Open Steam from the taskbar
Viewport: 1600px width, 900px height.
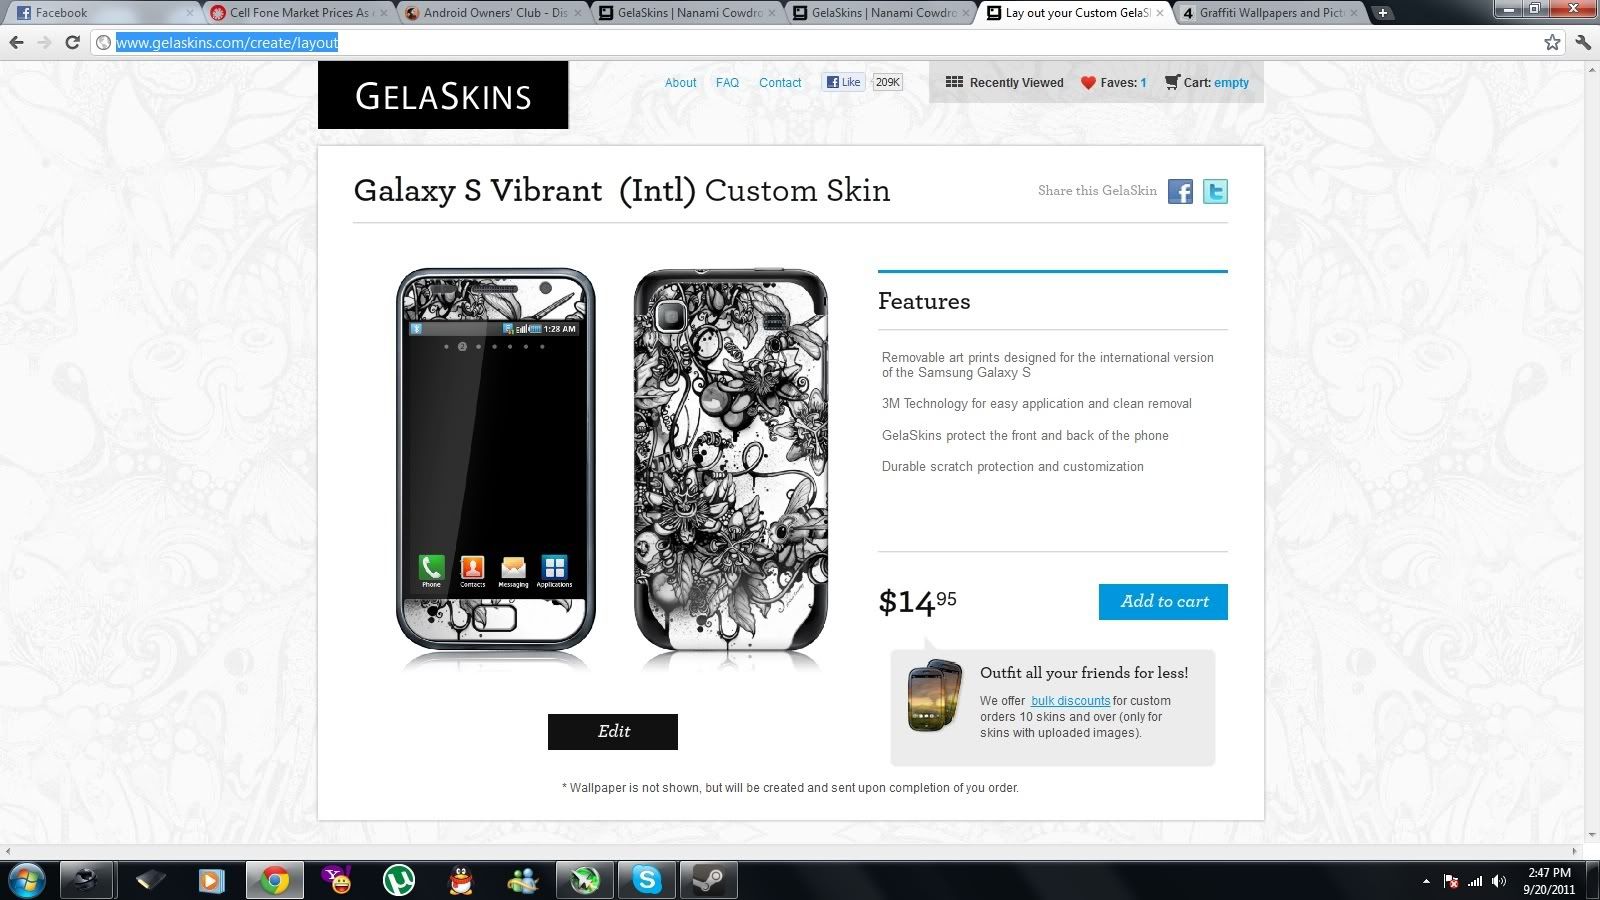click(709, 880)
